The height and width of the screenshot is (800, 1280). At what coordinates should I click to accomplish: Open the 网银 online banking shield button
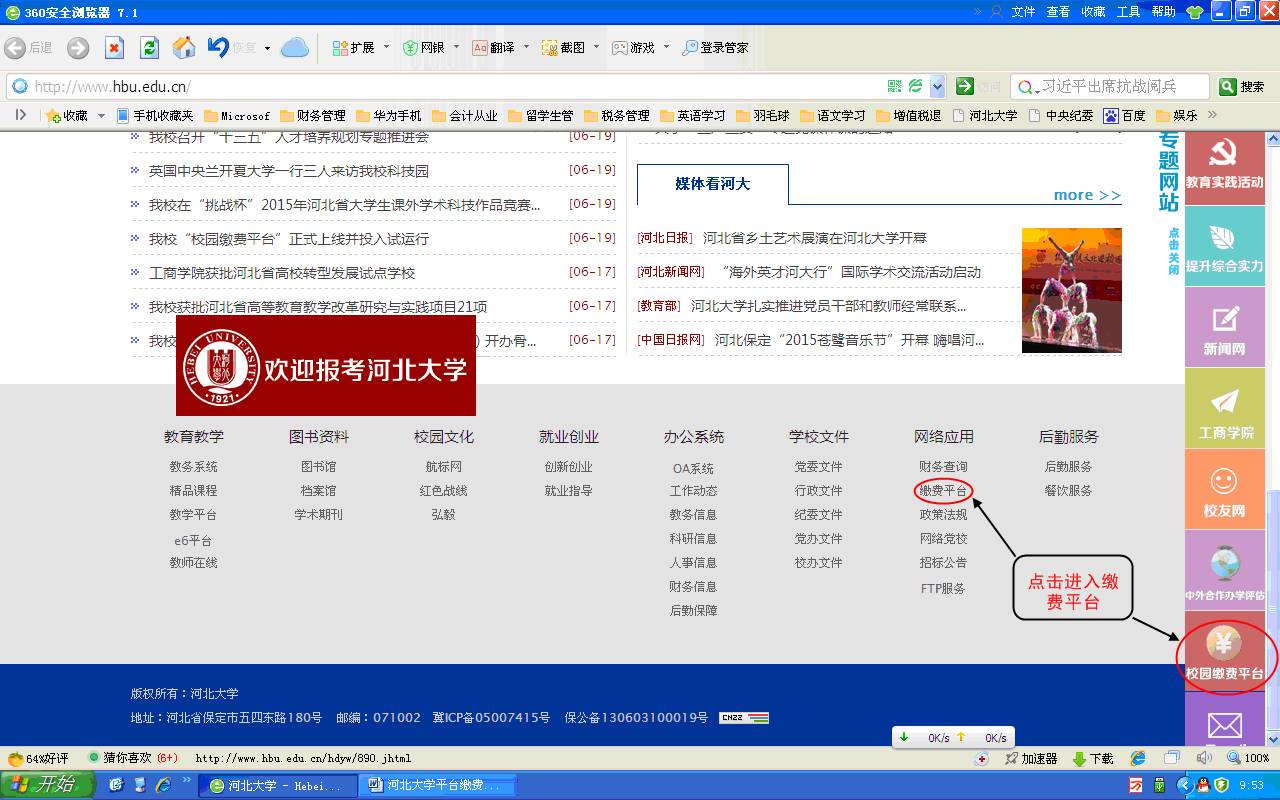423,48
